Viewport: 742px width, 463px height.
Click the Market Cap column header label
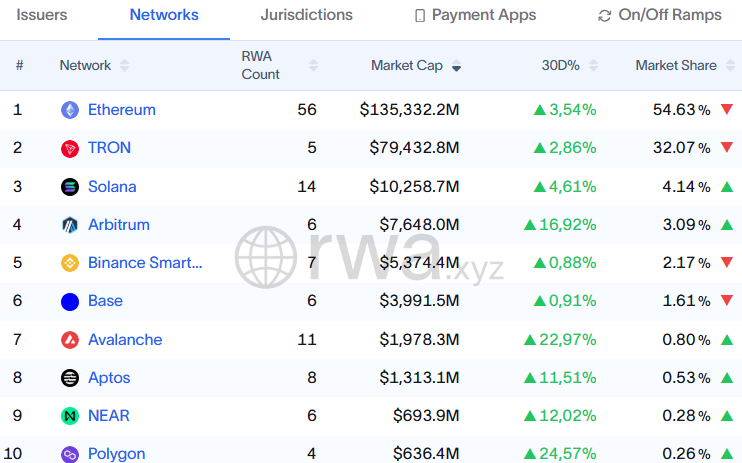pyautogui.click(x=407, y=65)
